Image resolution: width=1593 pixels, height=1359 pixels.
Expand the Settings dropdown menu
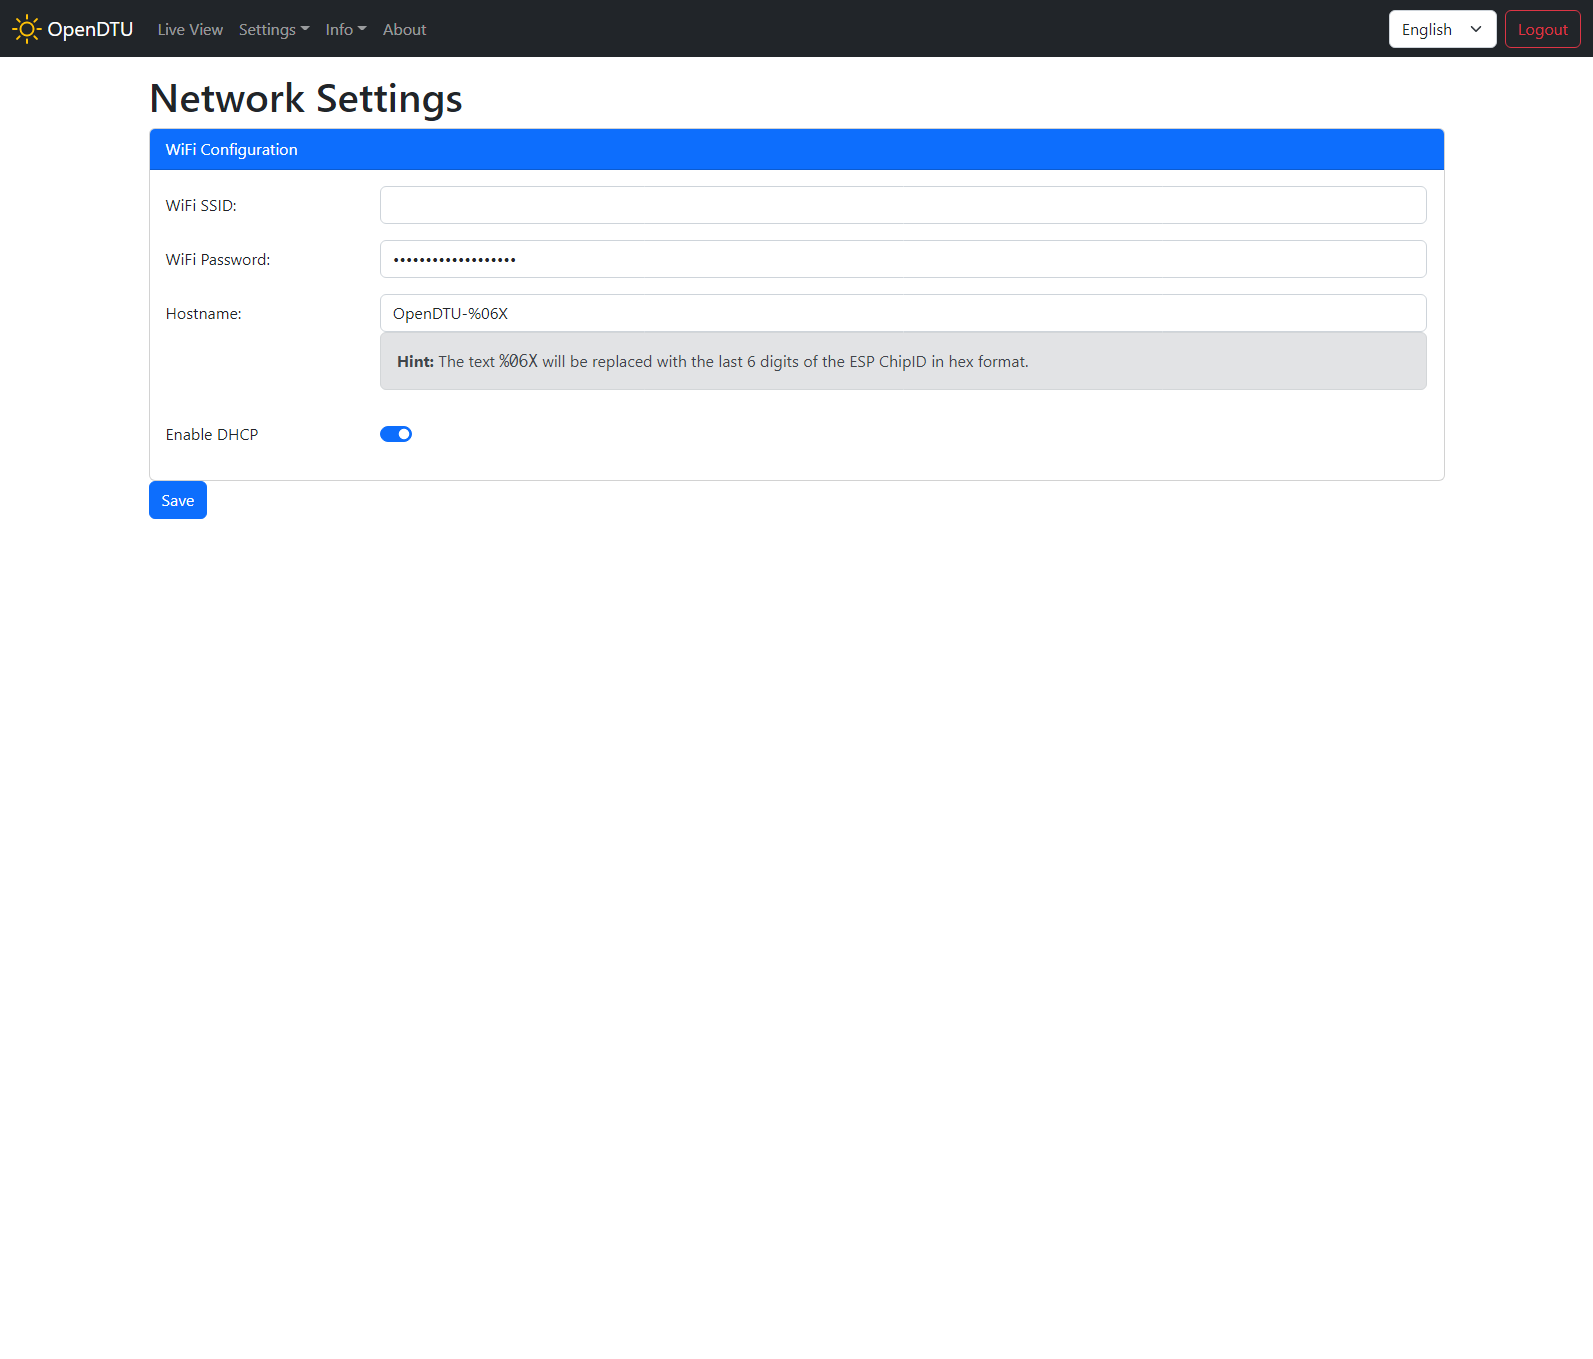(273, 30)
